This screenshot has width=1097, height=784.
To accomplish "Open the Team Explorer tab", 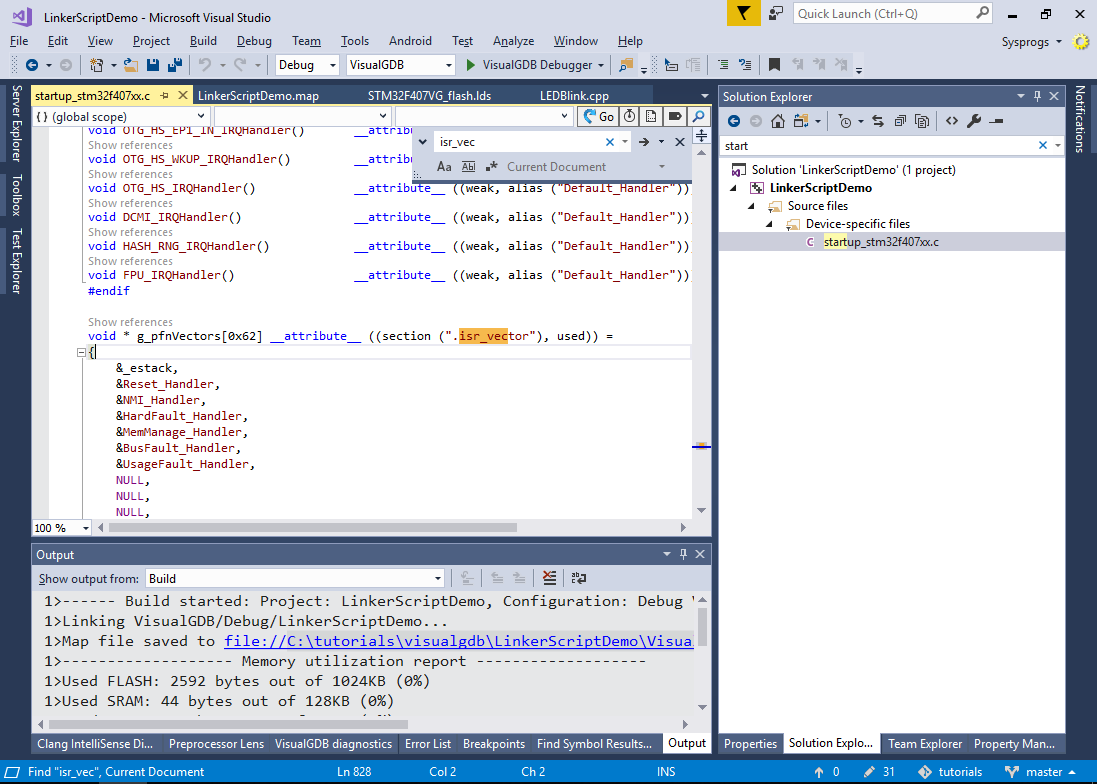I will tap(924, 743).
